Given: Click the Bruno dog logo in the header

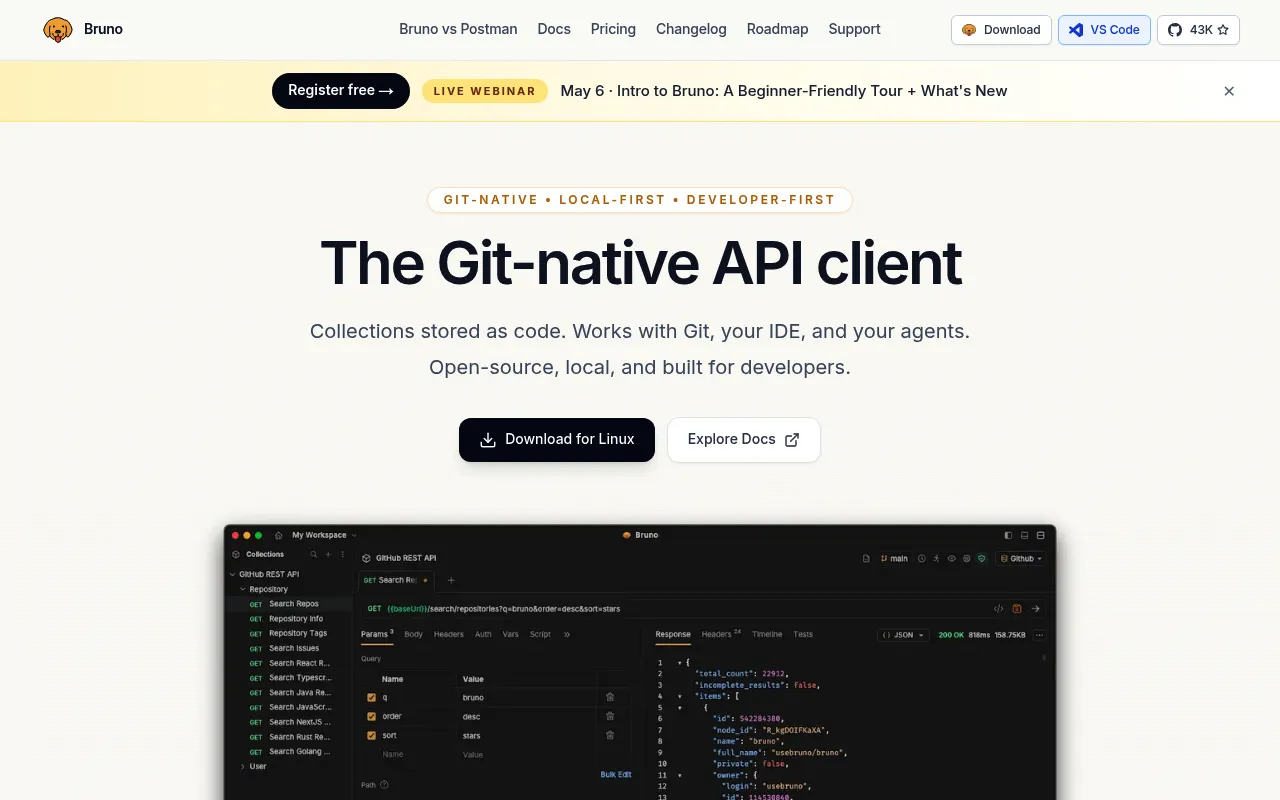Looking at the screenshot, I should tap(58, 30).
